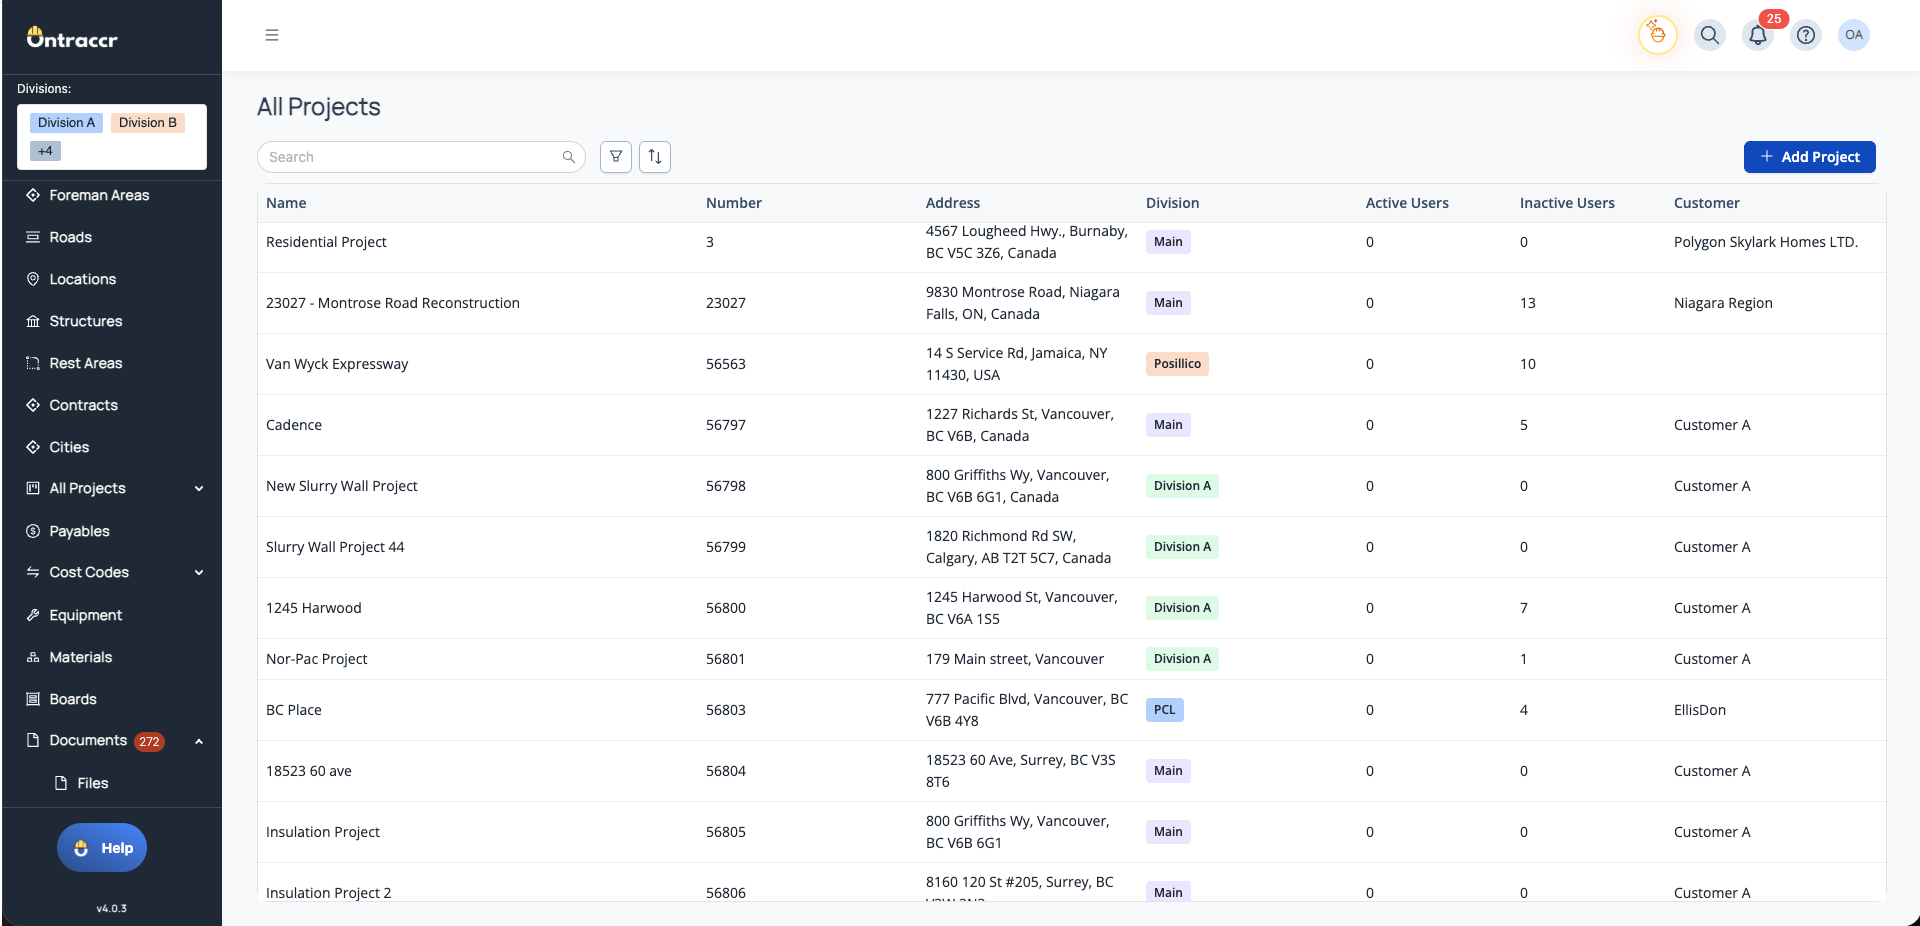
Task: Open the Divisions selector +4 tag
Action: point(45,151)
